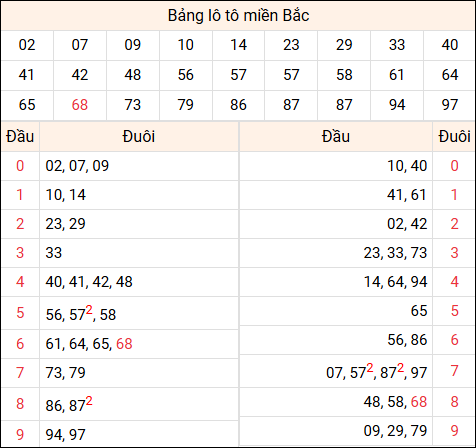The image size is (476, 448).
Task: Choose the lone 94 cell in number grid
Action: 397,105
